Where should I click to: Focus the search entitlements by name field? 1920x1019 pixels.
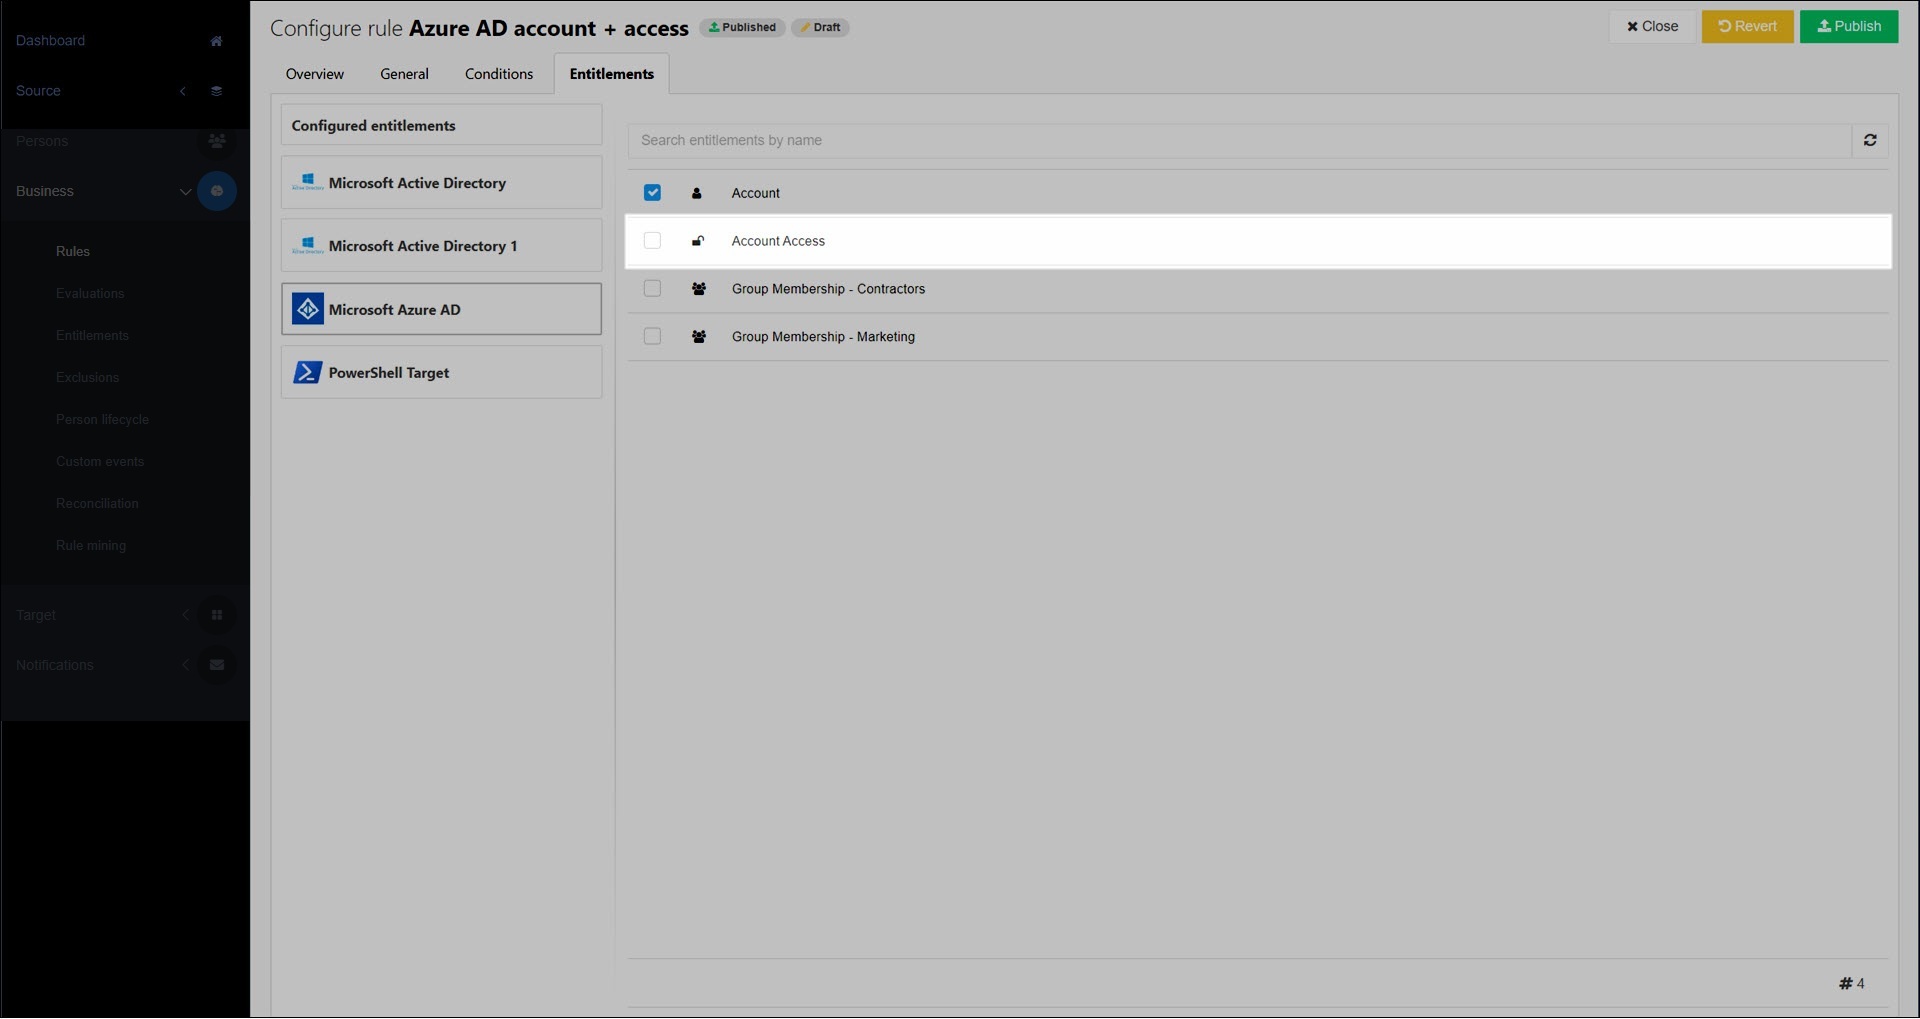click(x=1240, y=141)
